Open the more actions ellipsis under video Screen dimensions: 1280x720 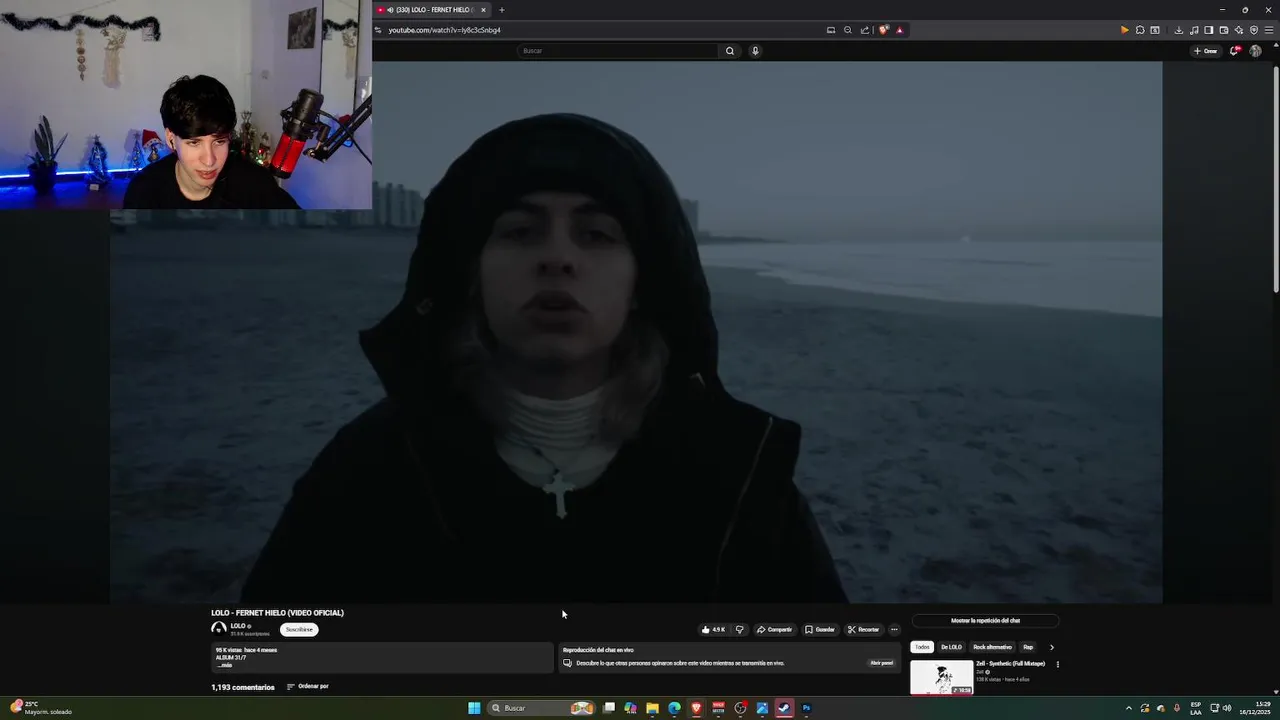(894, 630)
